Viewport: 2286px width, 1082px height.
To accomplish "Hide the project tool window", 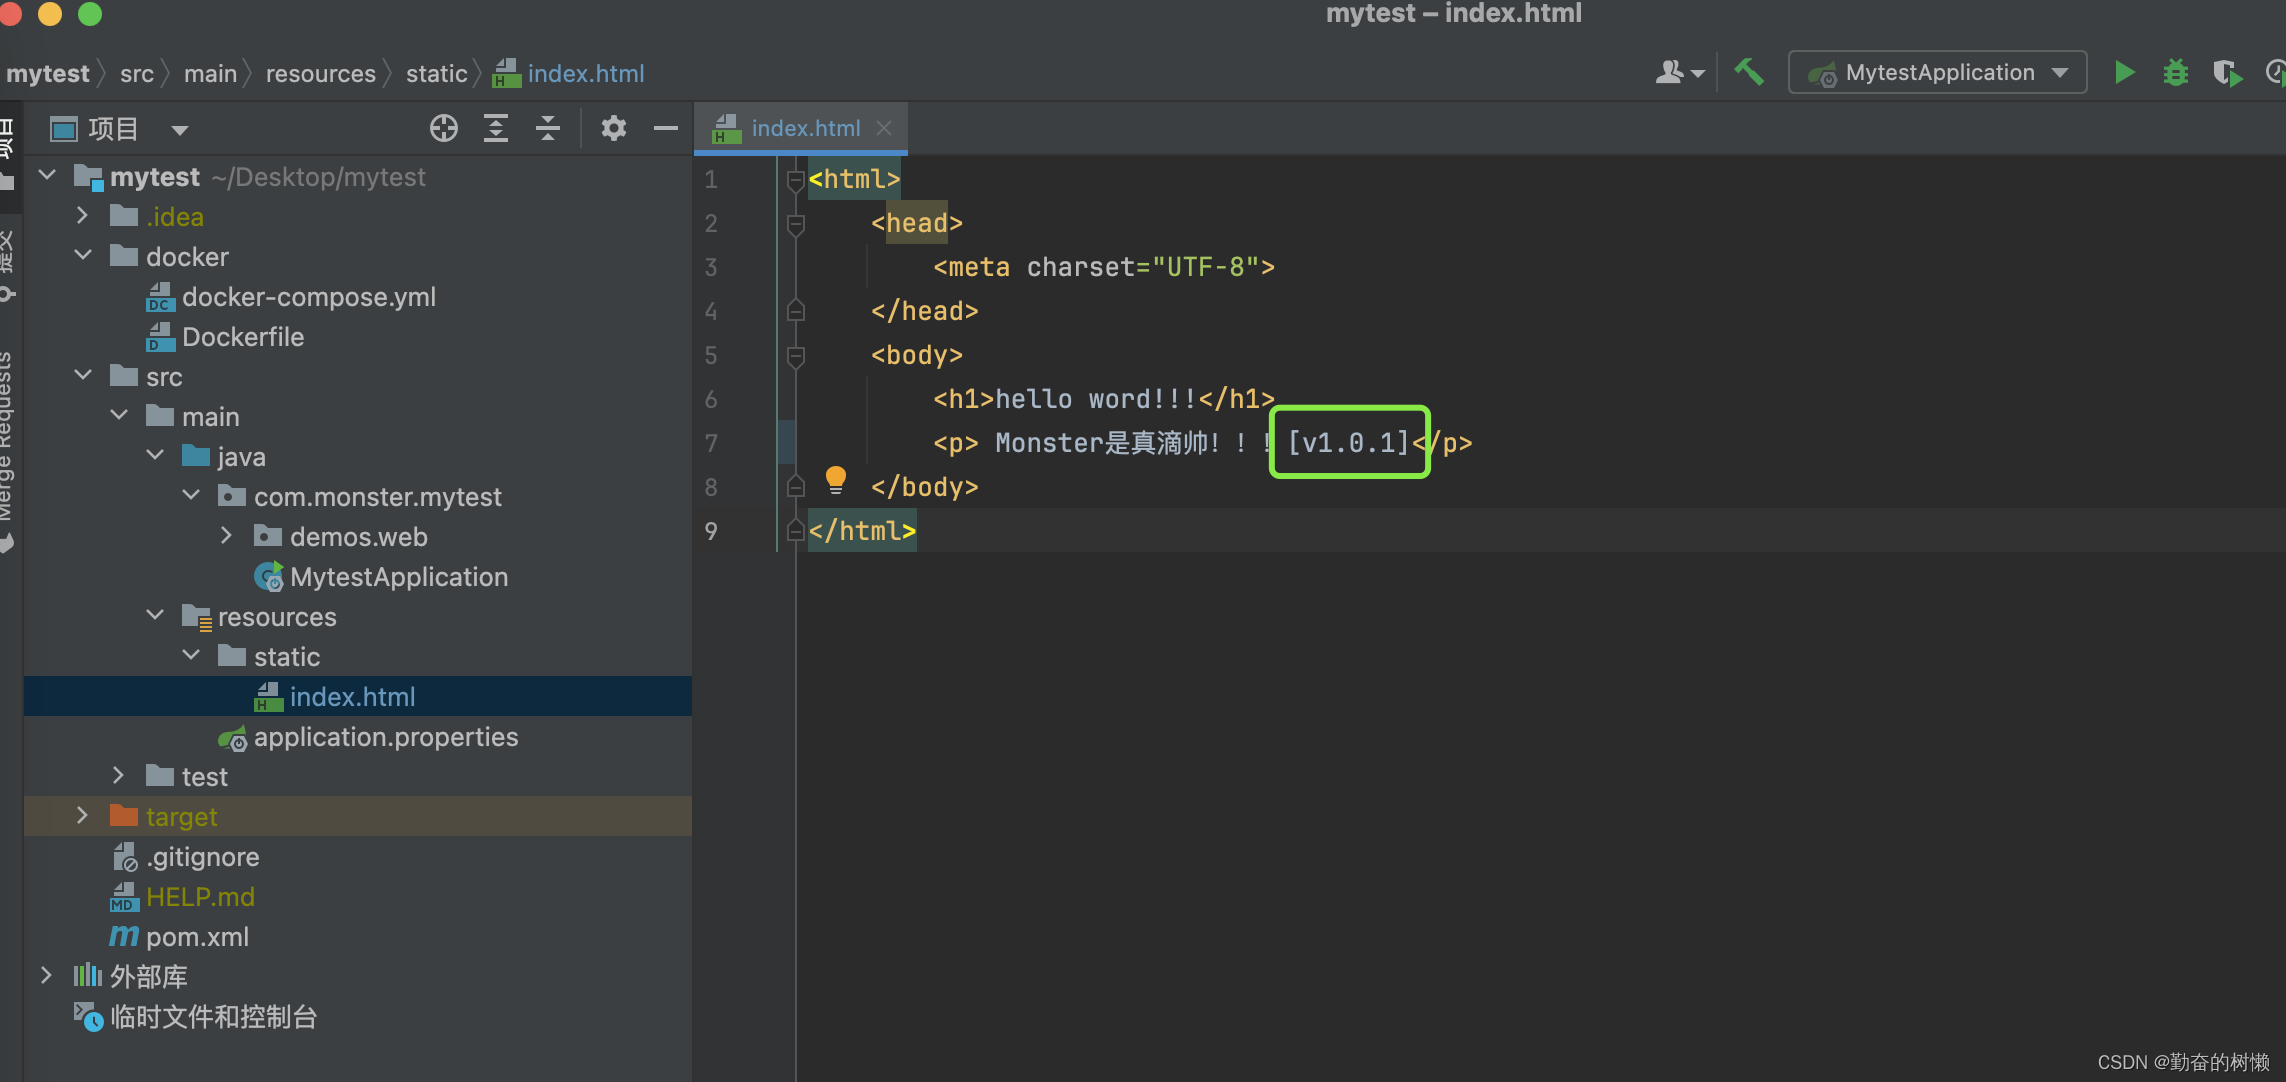I will pos(666,128).
